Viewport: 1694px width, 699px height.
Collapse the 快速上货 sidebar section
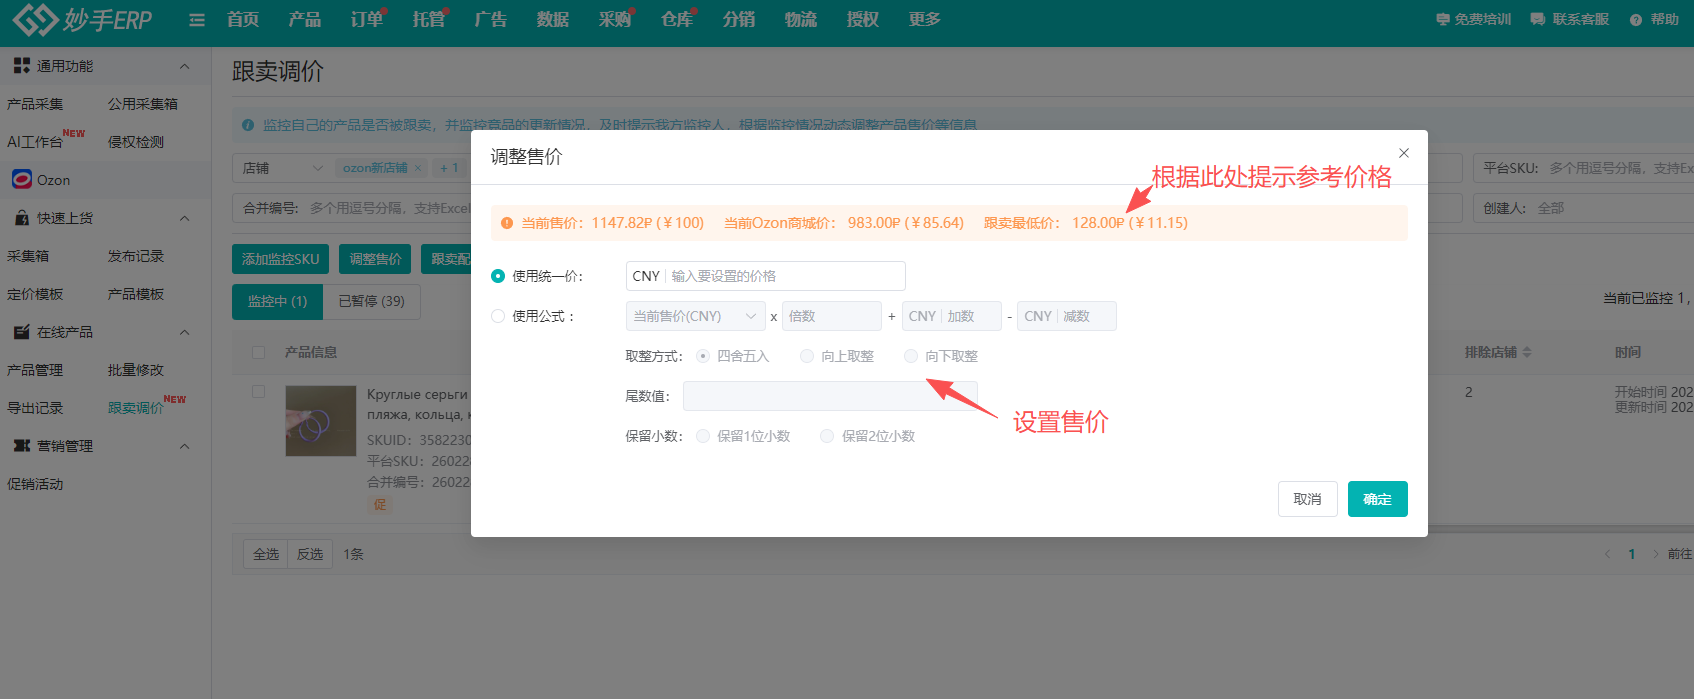pyautogui.click(x=184, y=218)
